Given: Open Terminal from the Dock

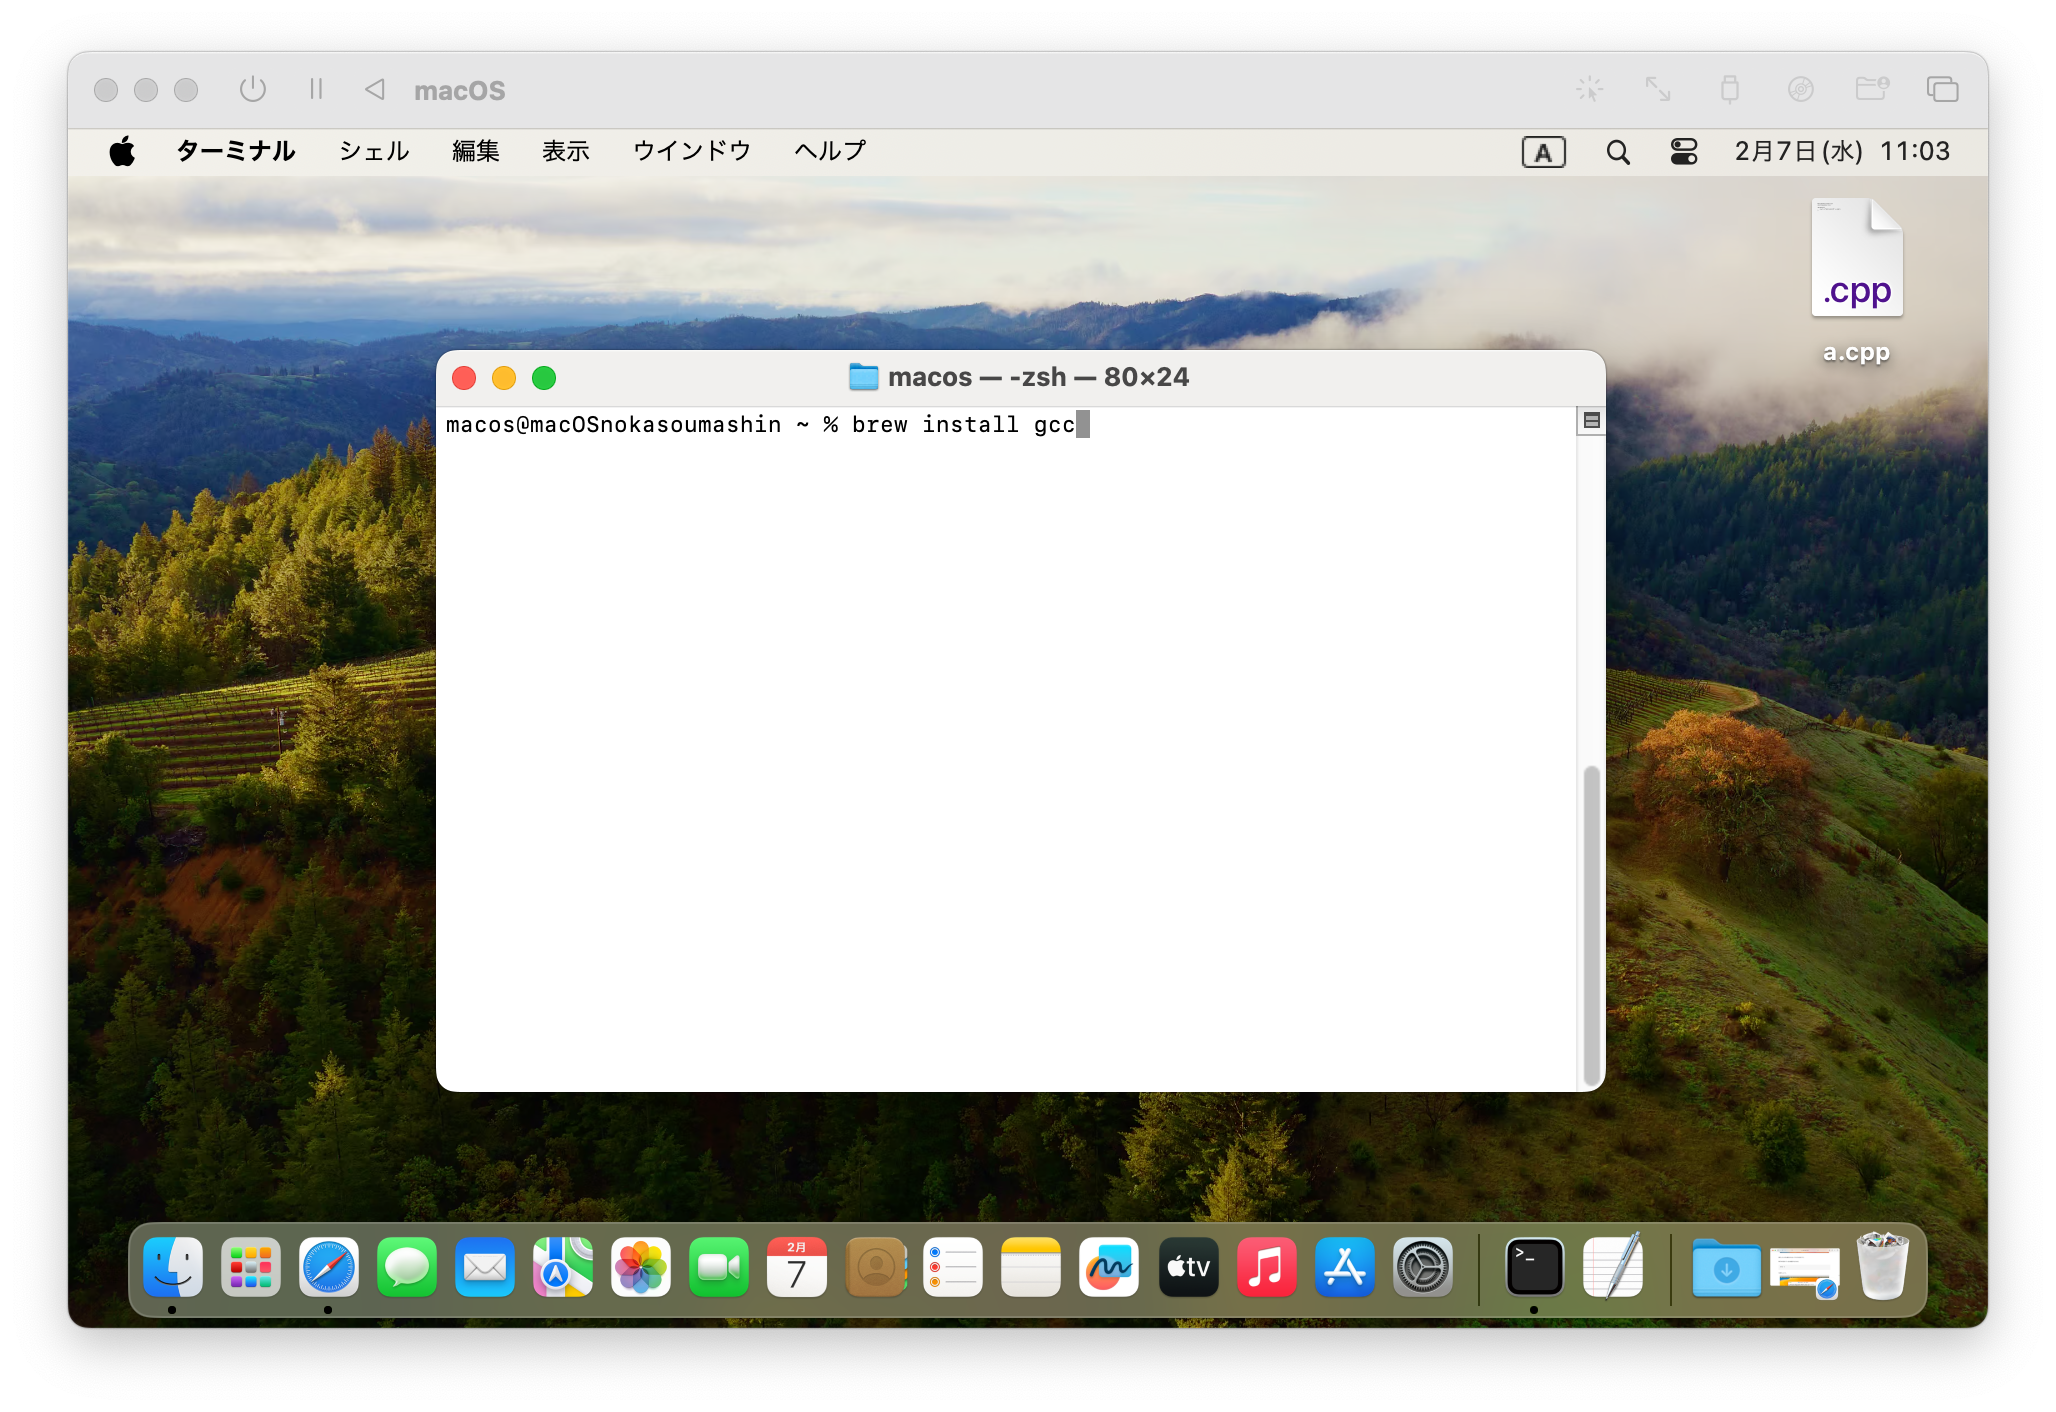Looking at the screenshot, I should point(1534,1267).
